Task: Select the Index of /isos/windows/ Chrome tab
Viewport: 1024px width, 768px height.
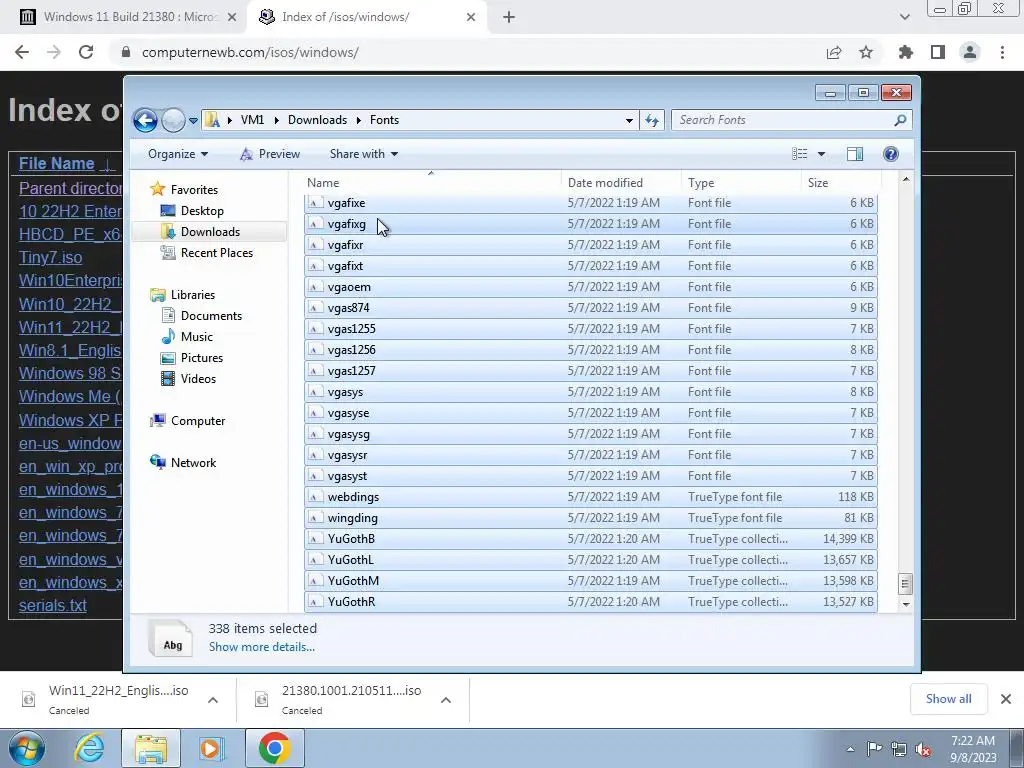Action: pyautogui.click(x=366, y=17)
